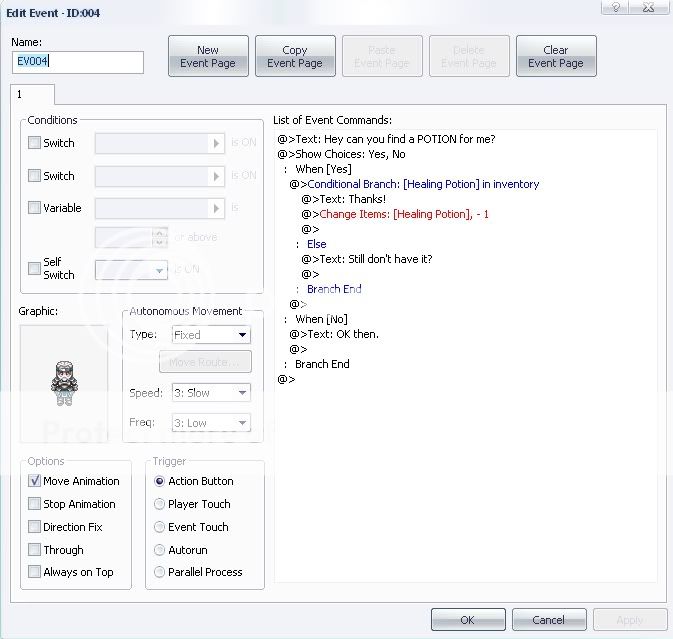Click the help question mark icon
The height and width of the screenshot is (639, 673).
(x=617, y=8)
